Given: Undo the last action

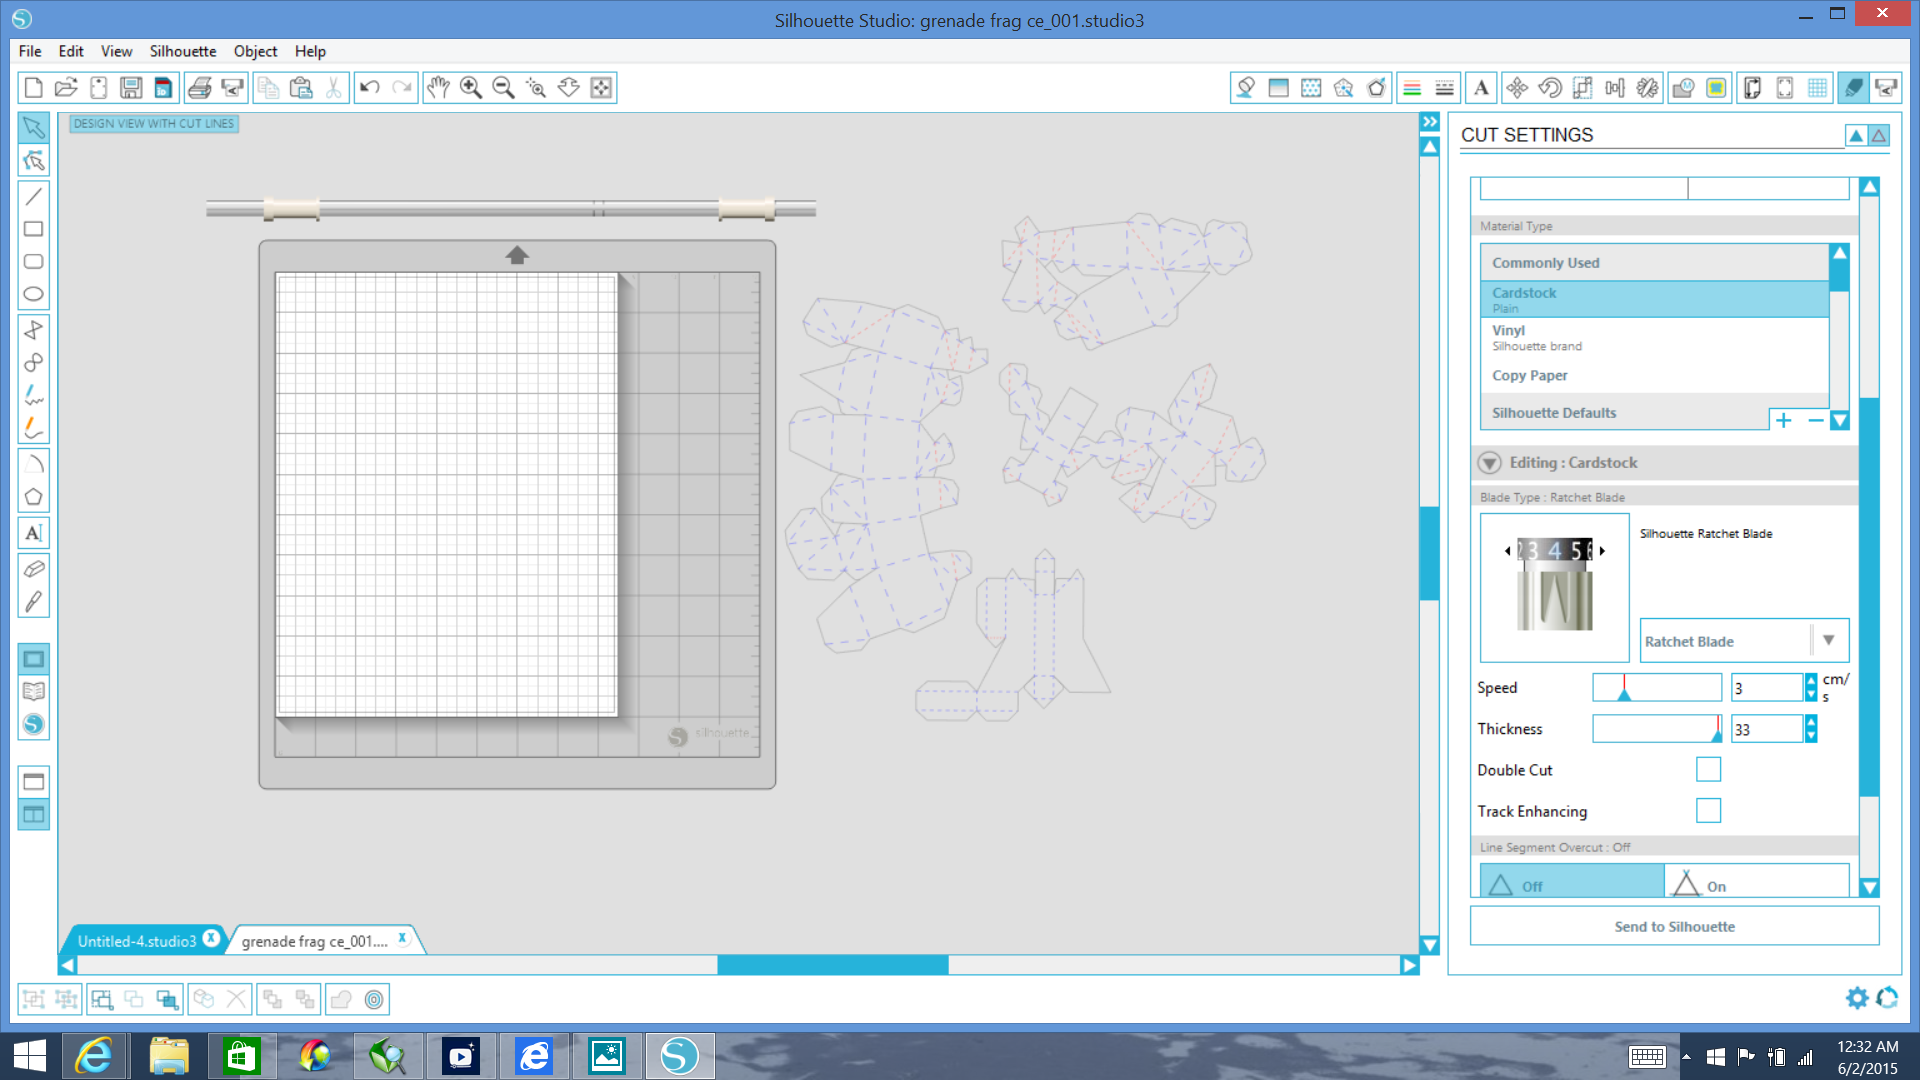Looking at the screenshot, I should (369, 88).
